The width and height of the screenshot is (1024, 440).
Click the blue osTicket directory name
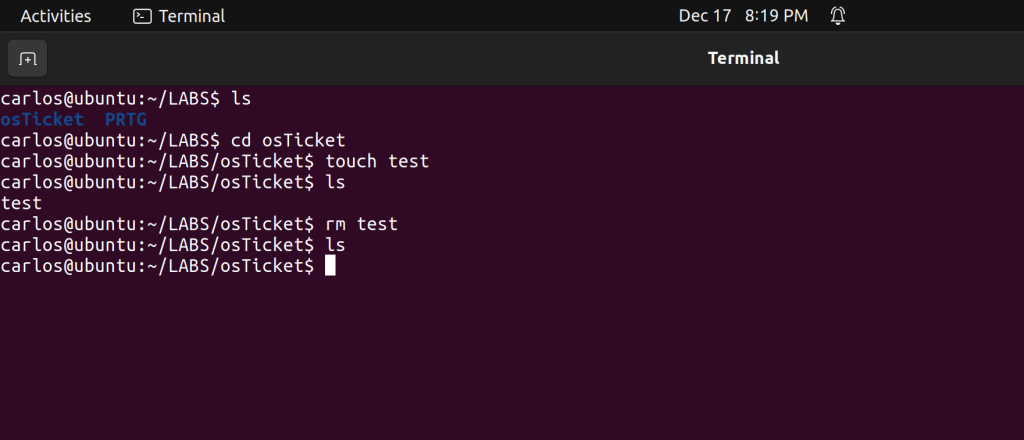(x=42, y=120)
